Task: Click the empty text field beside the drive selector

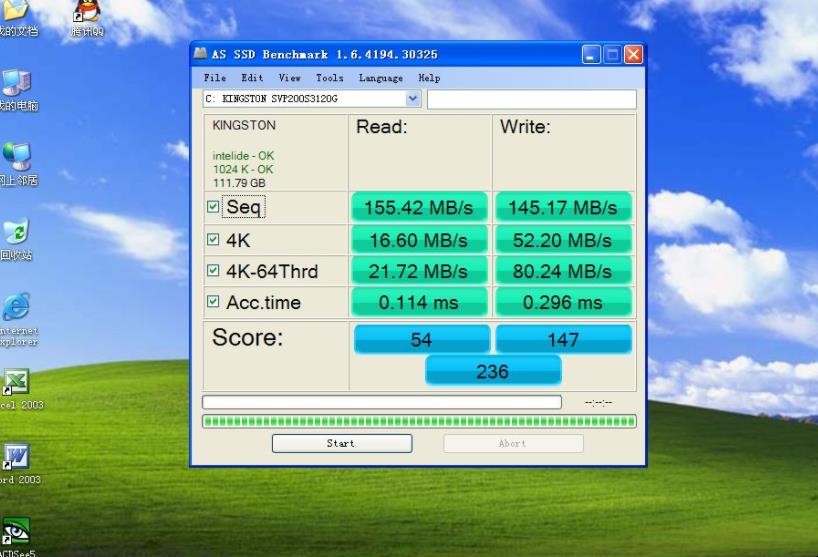Action: click(x=531, y=99)
